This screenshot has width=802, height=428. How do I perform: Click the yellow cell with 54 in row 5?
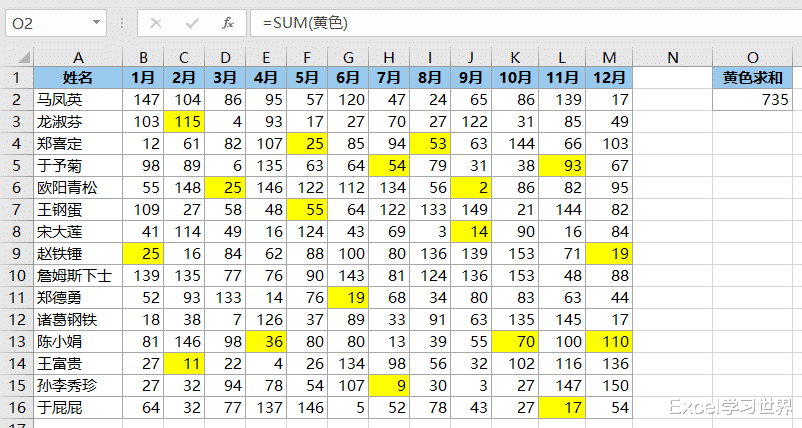pyautogui.click(x=389, y=166)
